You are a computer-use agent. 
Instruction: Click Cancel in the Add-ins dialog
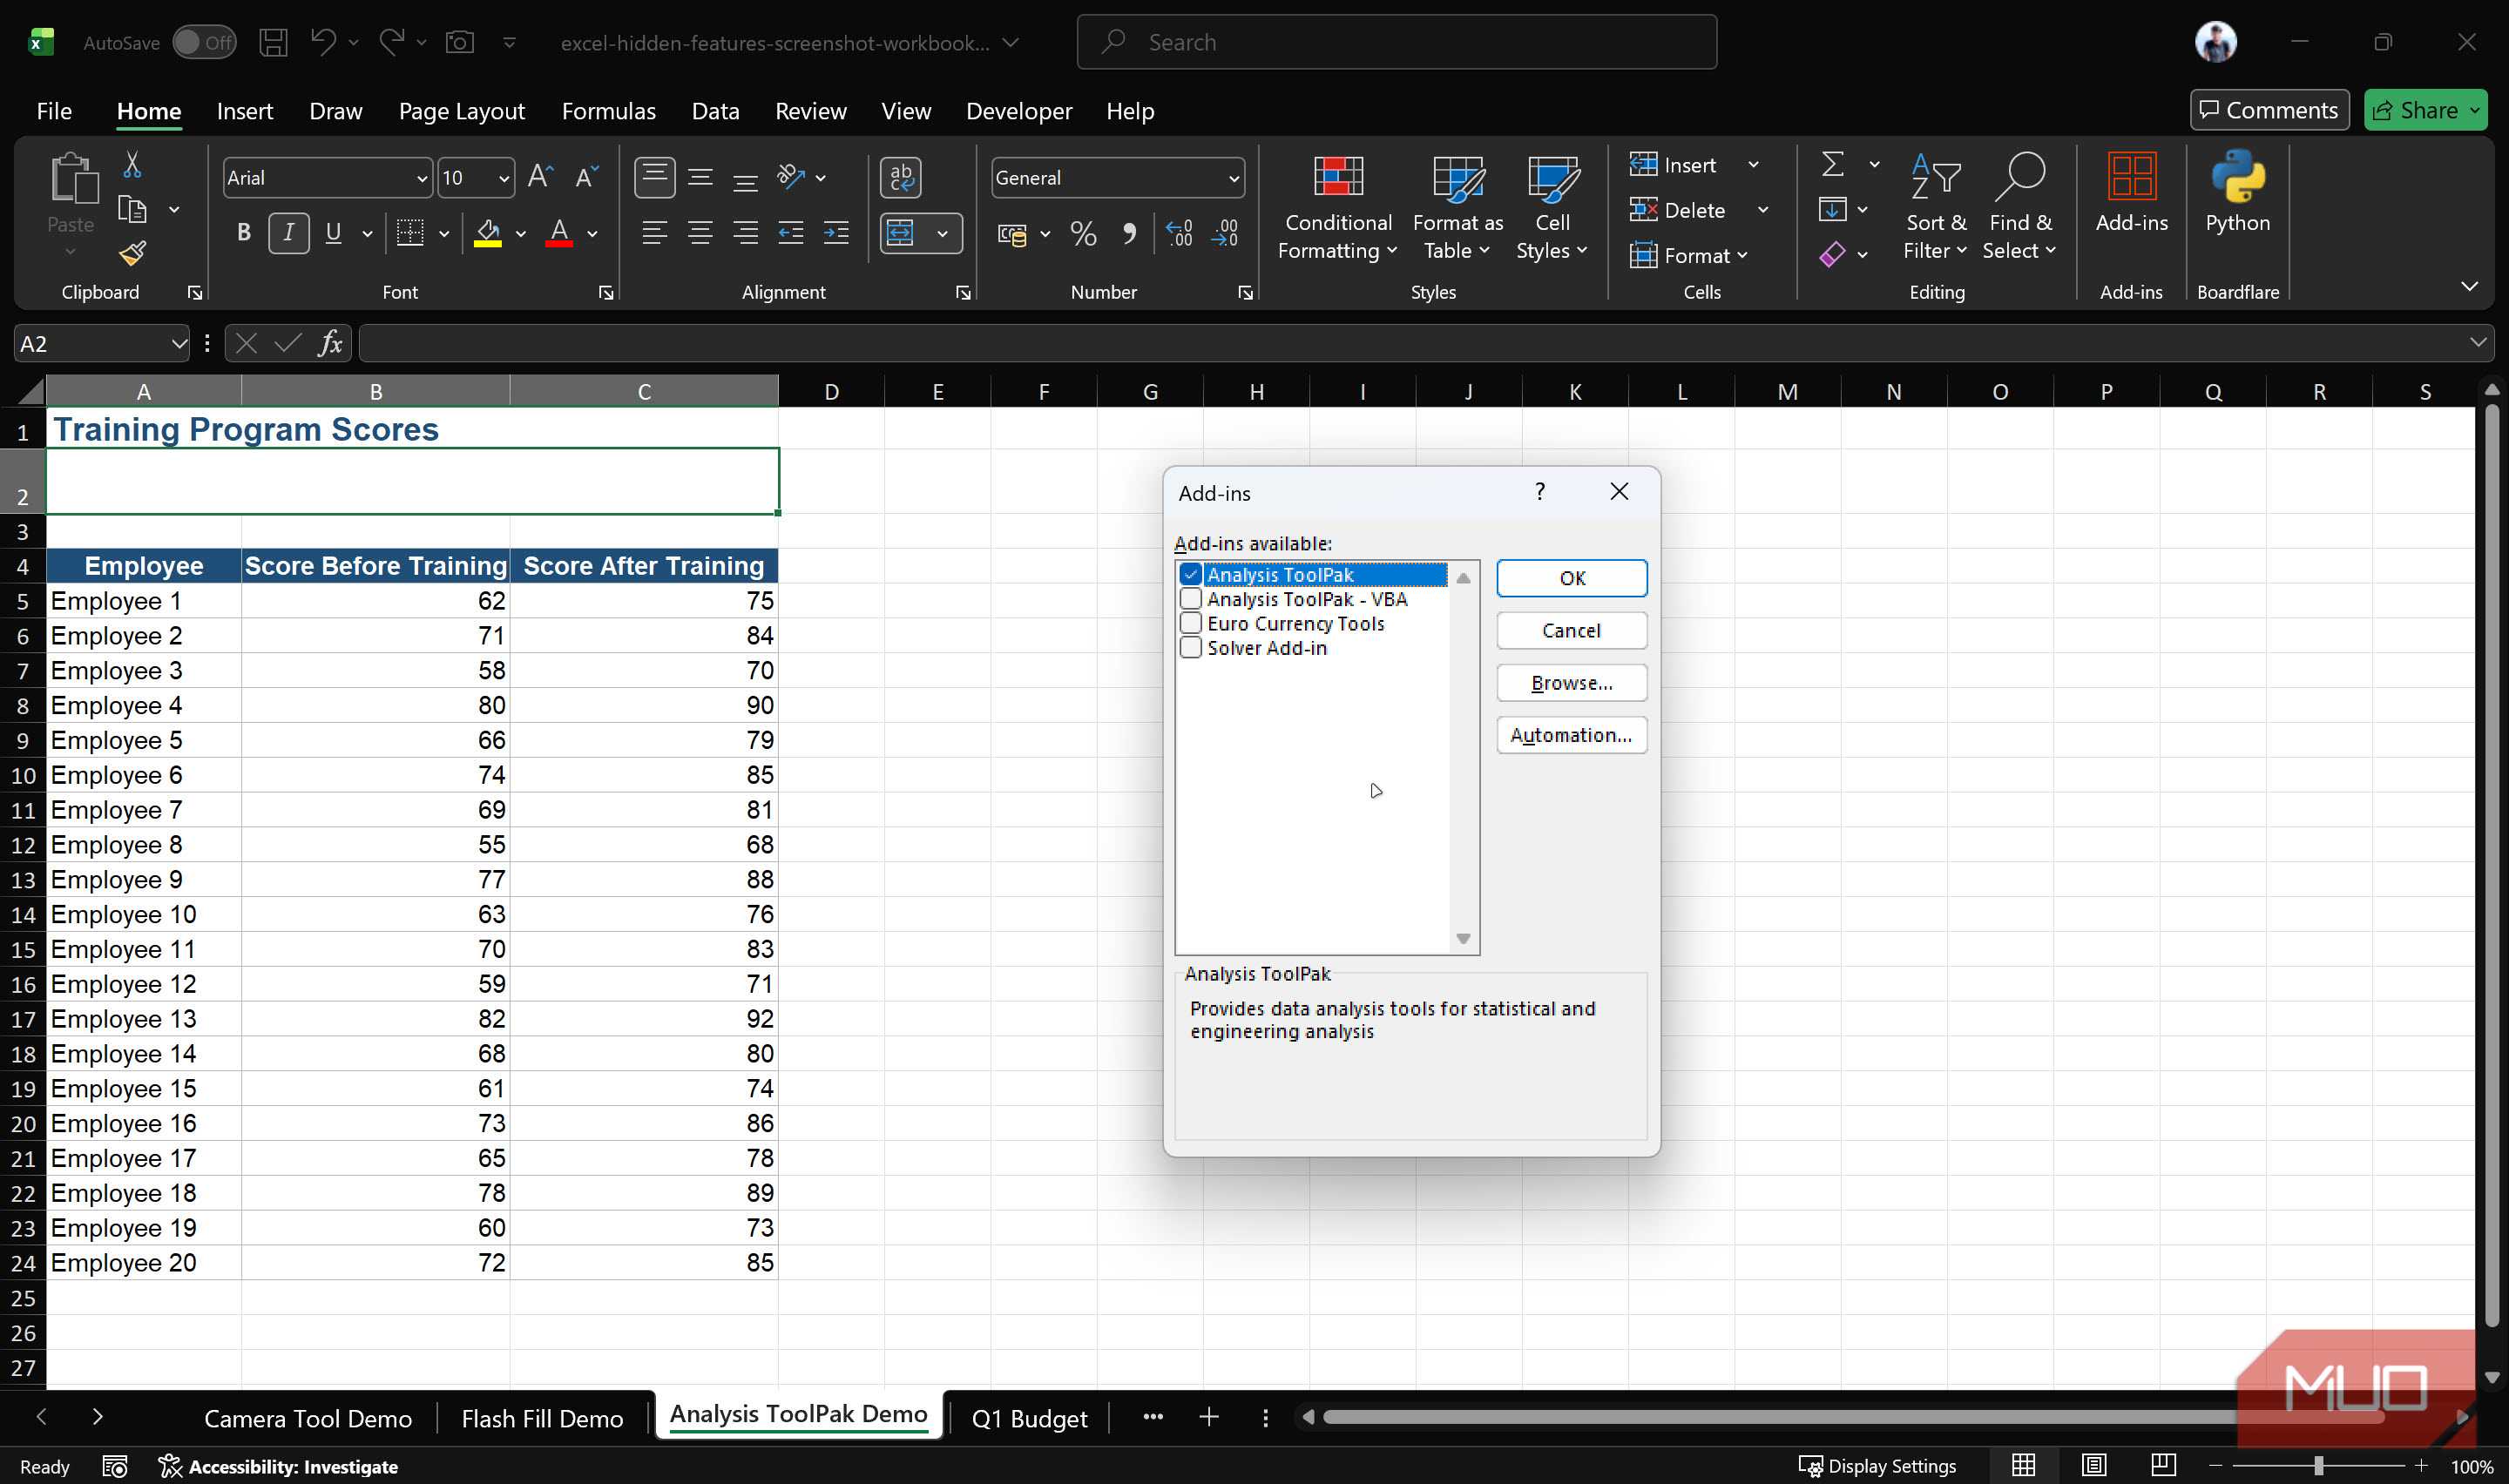coord(1571,630)
